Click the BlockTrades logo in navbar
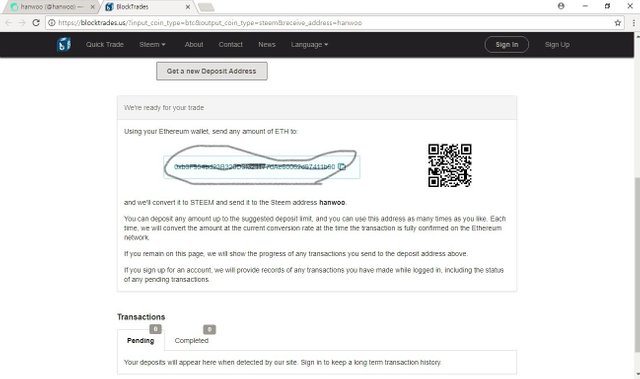 click(64, 44)
